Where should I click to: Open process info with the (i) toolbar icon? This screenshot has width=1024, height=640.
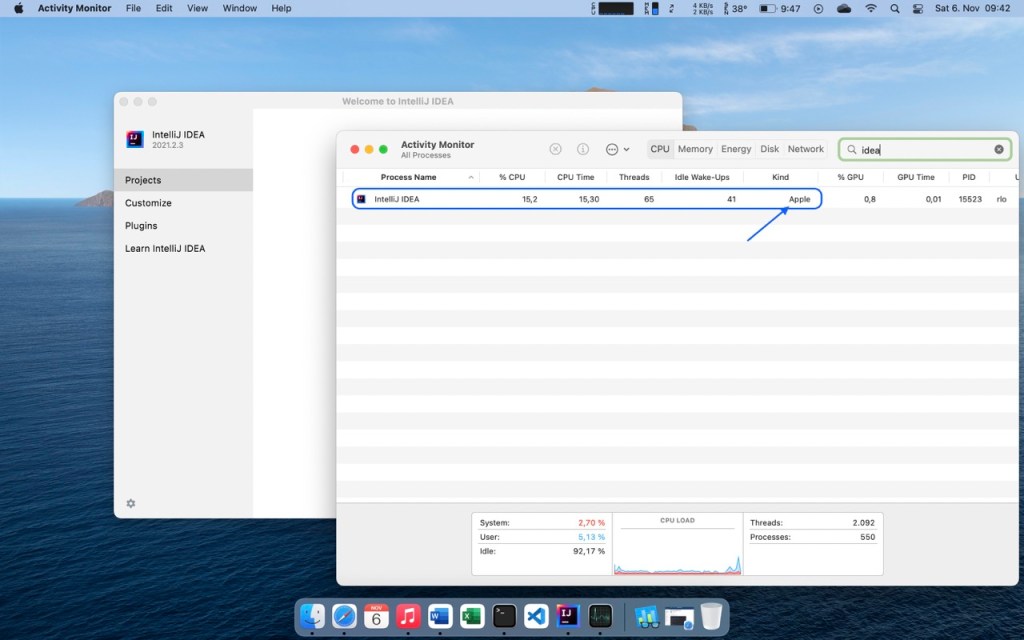pyautogui.click(x=583, y=148)
